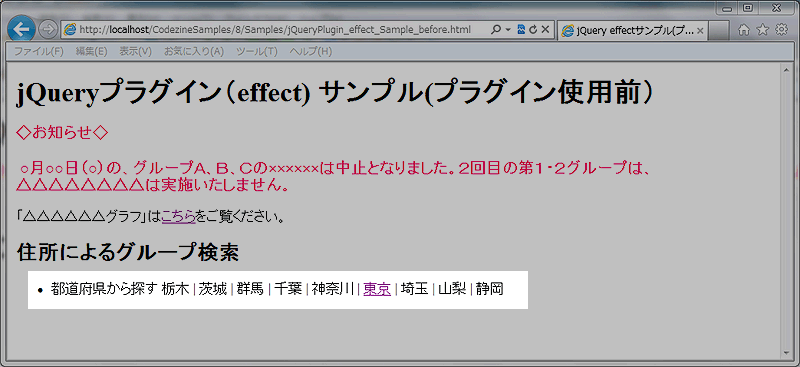Screen dimensions: 800x367
Task: Click the browser Forward arrow button
Action: 47,30
